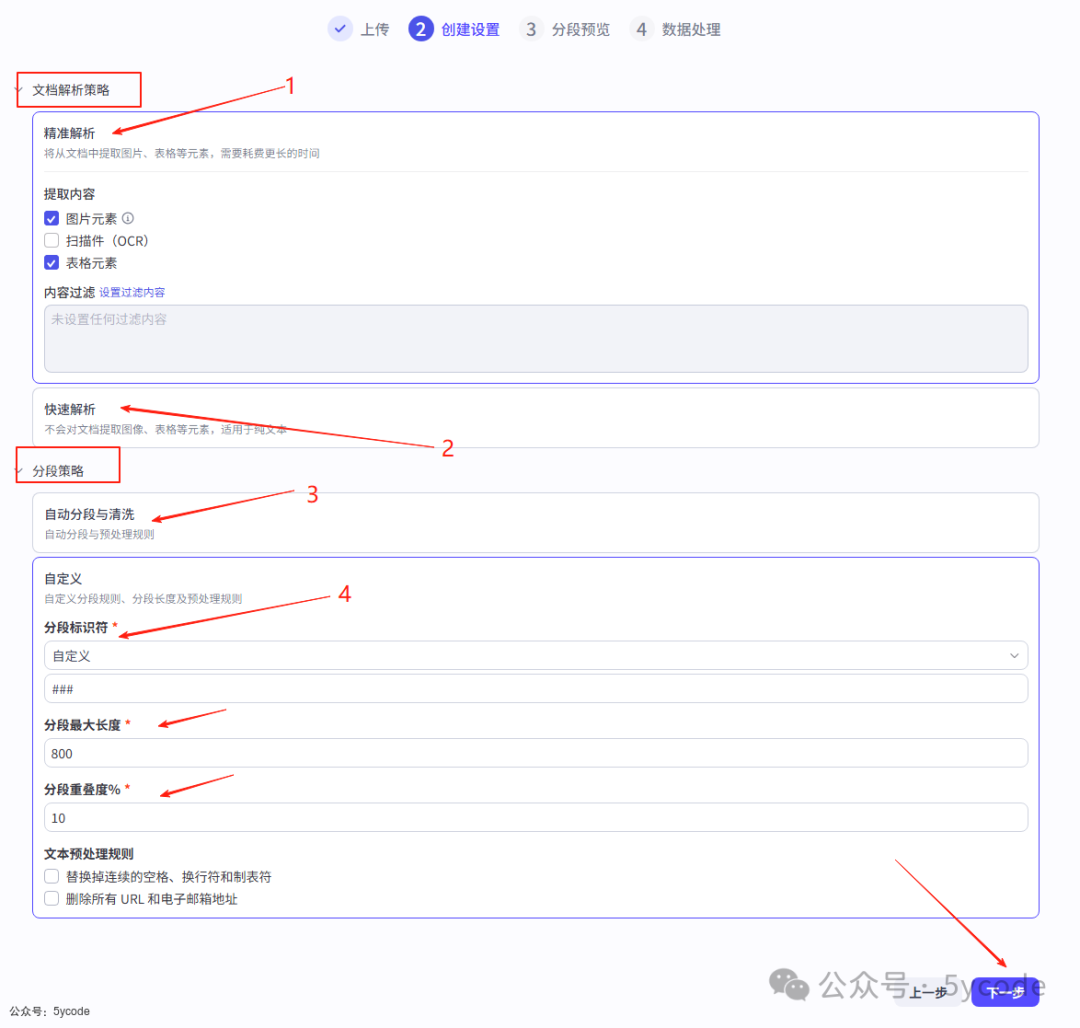Viewport: 1080px width, 1028px height.
Task: Click the 分段最大长度 field showing 800
Action: pyautogui.click(x=535, y=753)
